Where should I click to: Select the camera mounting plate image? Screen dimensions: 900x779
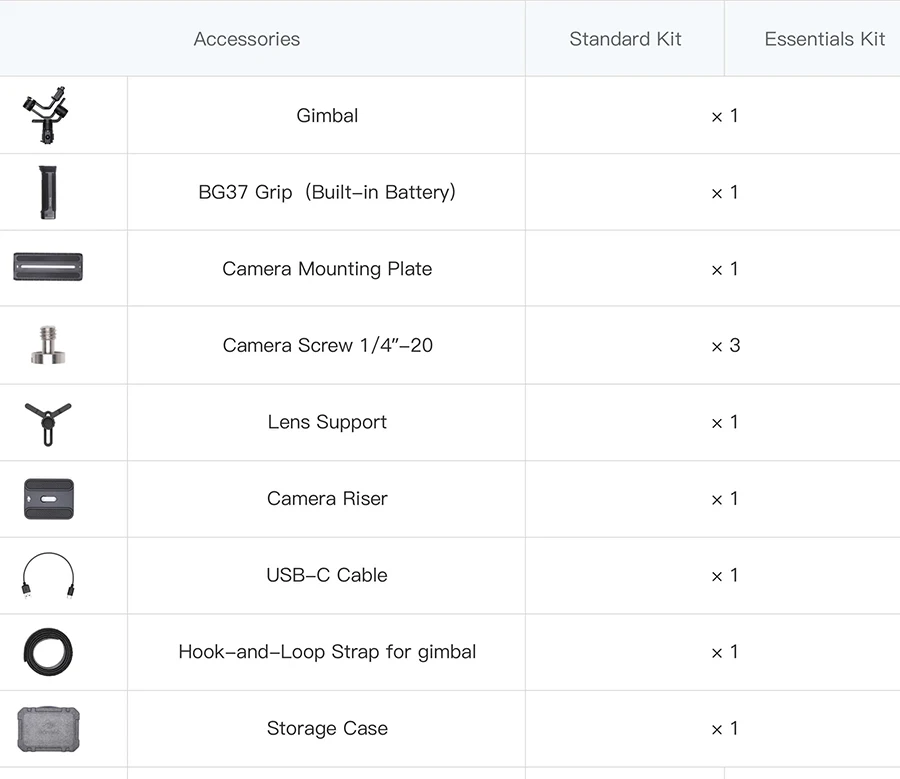48,267
